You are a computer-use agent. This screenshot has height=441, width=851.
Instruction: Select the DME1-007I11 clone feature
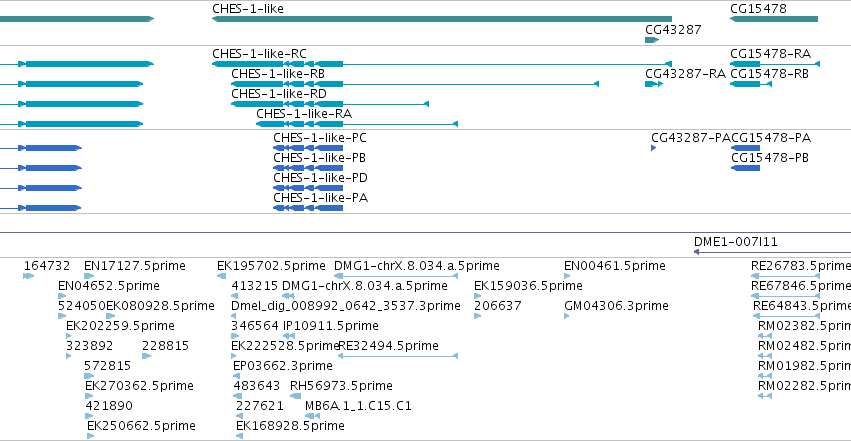click(772, 252)
